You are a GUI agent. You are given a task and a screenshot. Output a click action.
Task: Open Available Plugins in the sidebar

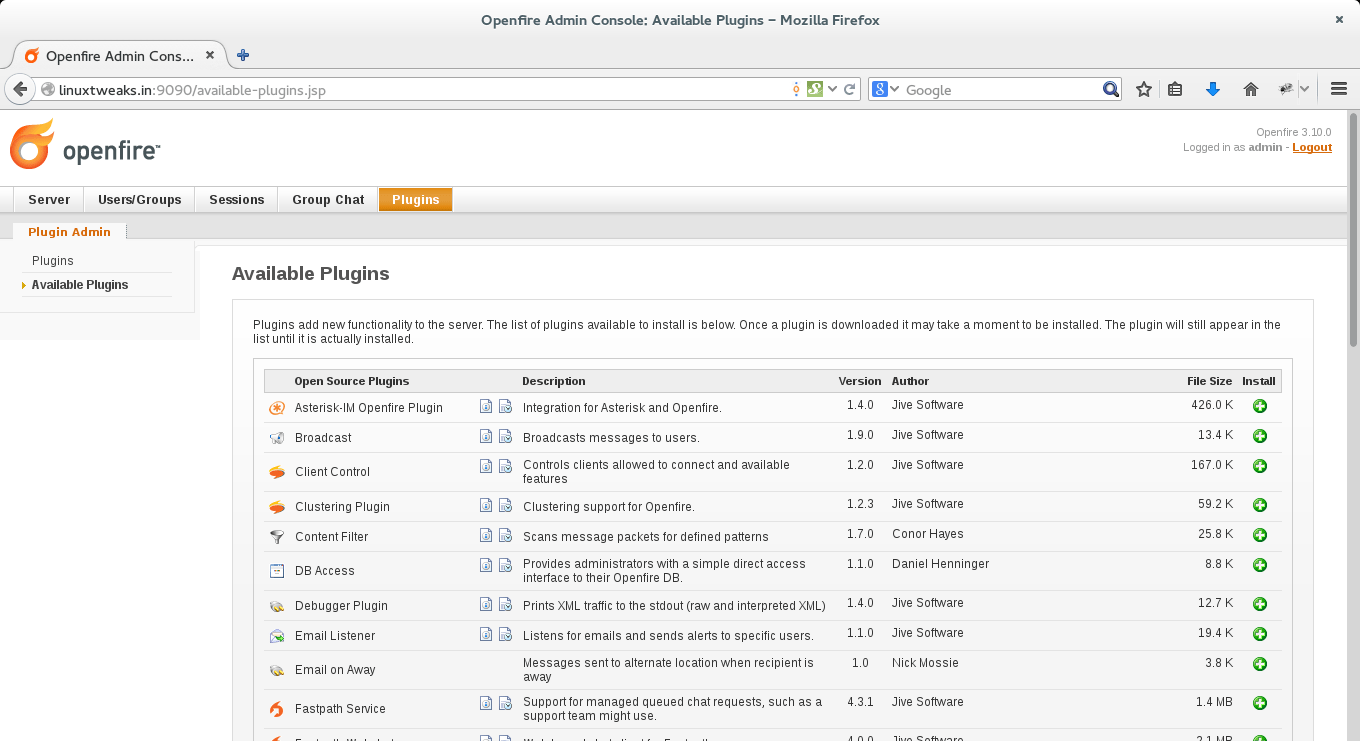tap(80, 285)
